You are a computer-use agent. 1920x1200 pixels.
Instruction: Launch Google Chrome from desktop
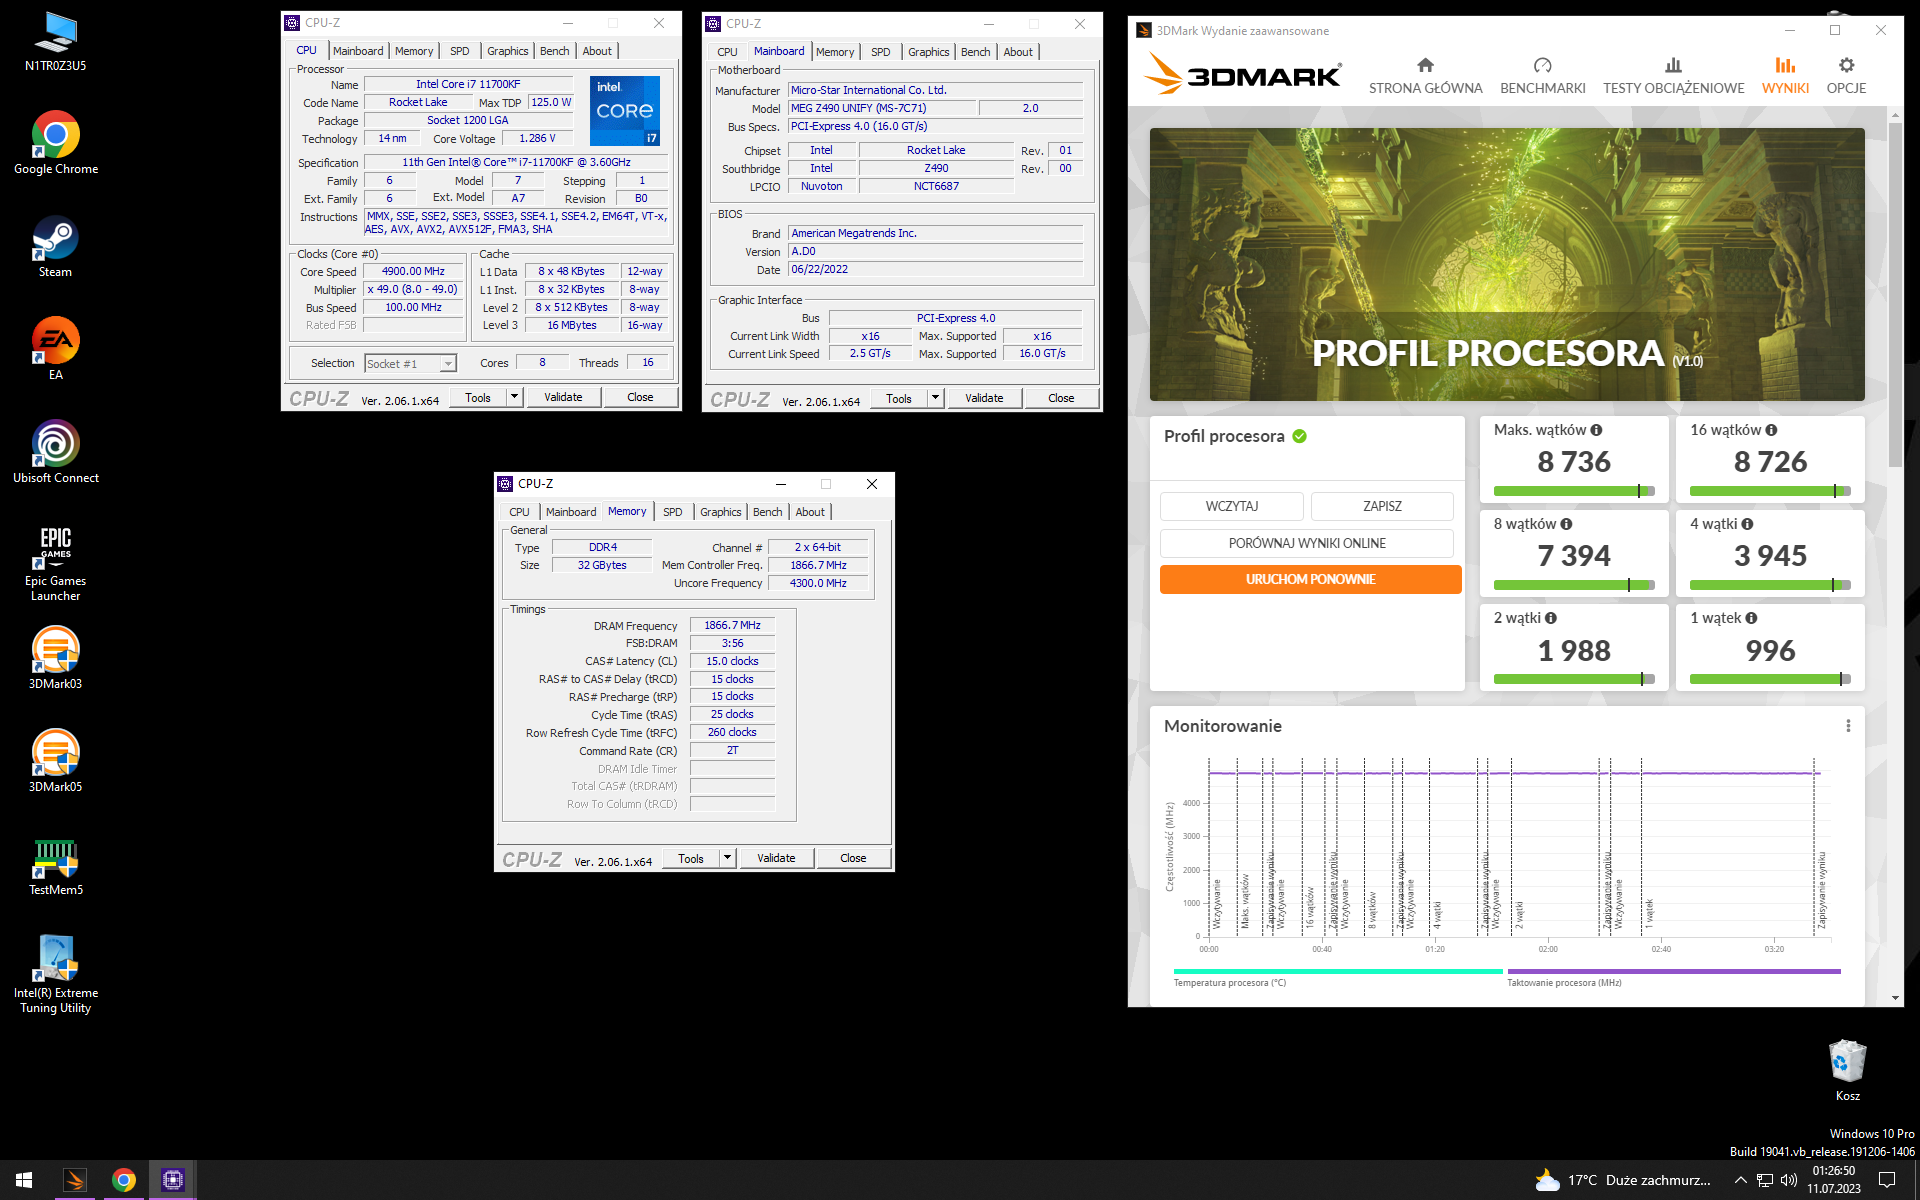55,144
